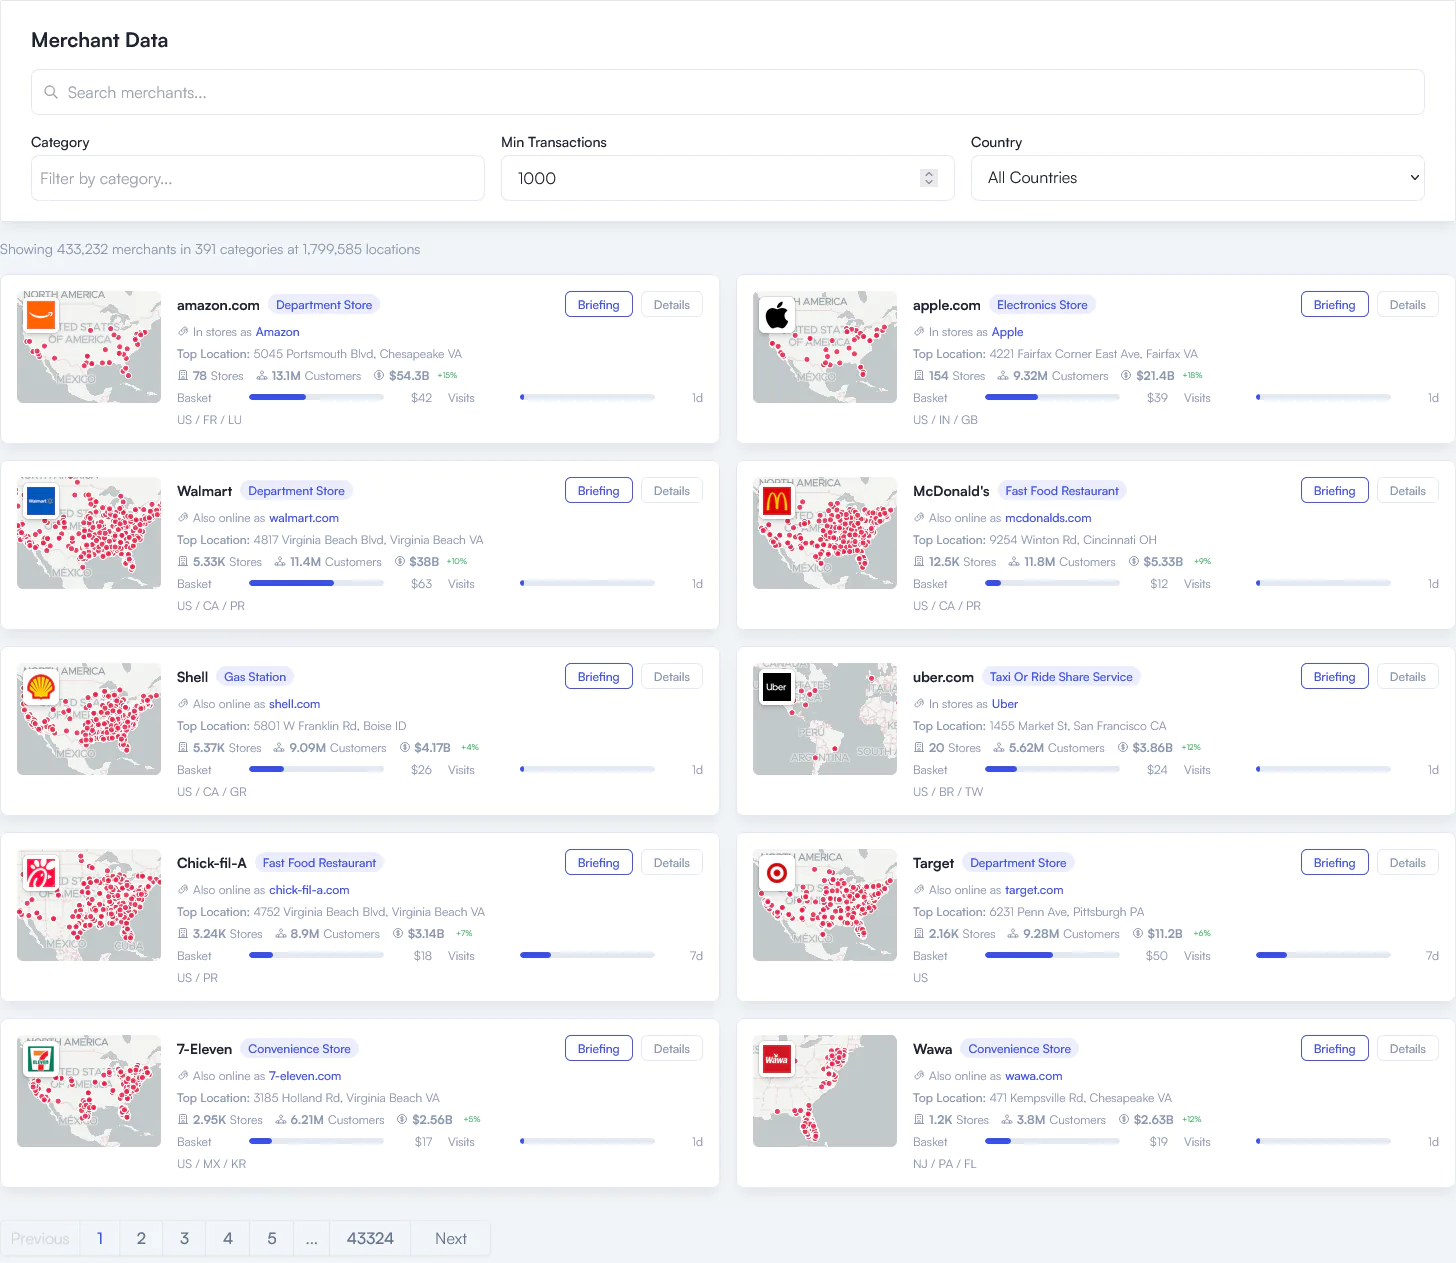The height and width of the screenshot is (1263, 1456).
Task: Click Chick-fil-A Visits progress bar
Action: [587, 955]
